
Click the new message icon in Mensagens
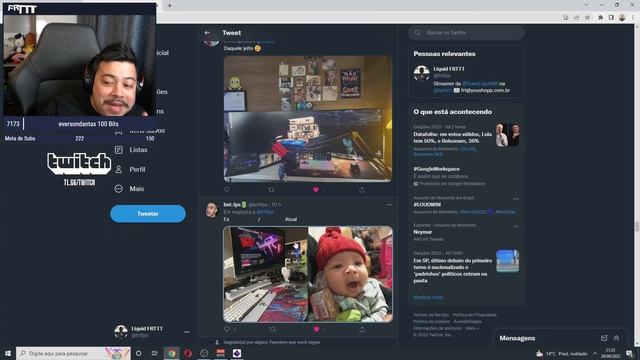coord(604,338)
